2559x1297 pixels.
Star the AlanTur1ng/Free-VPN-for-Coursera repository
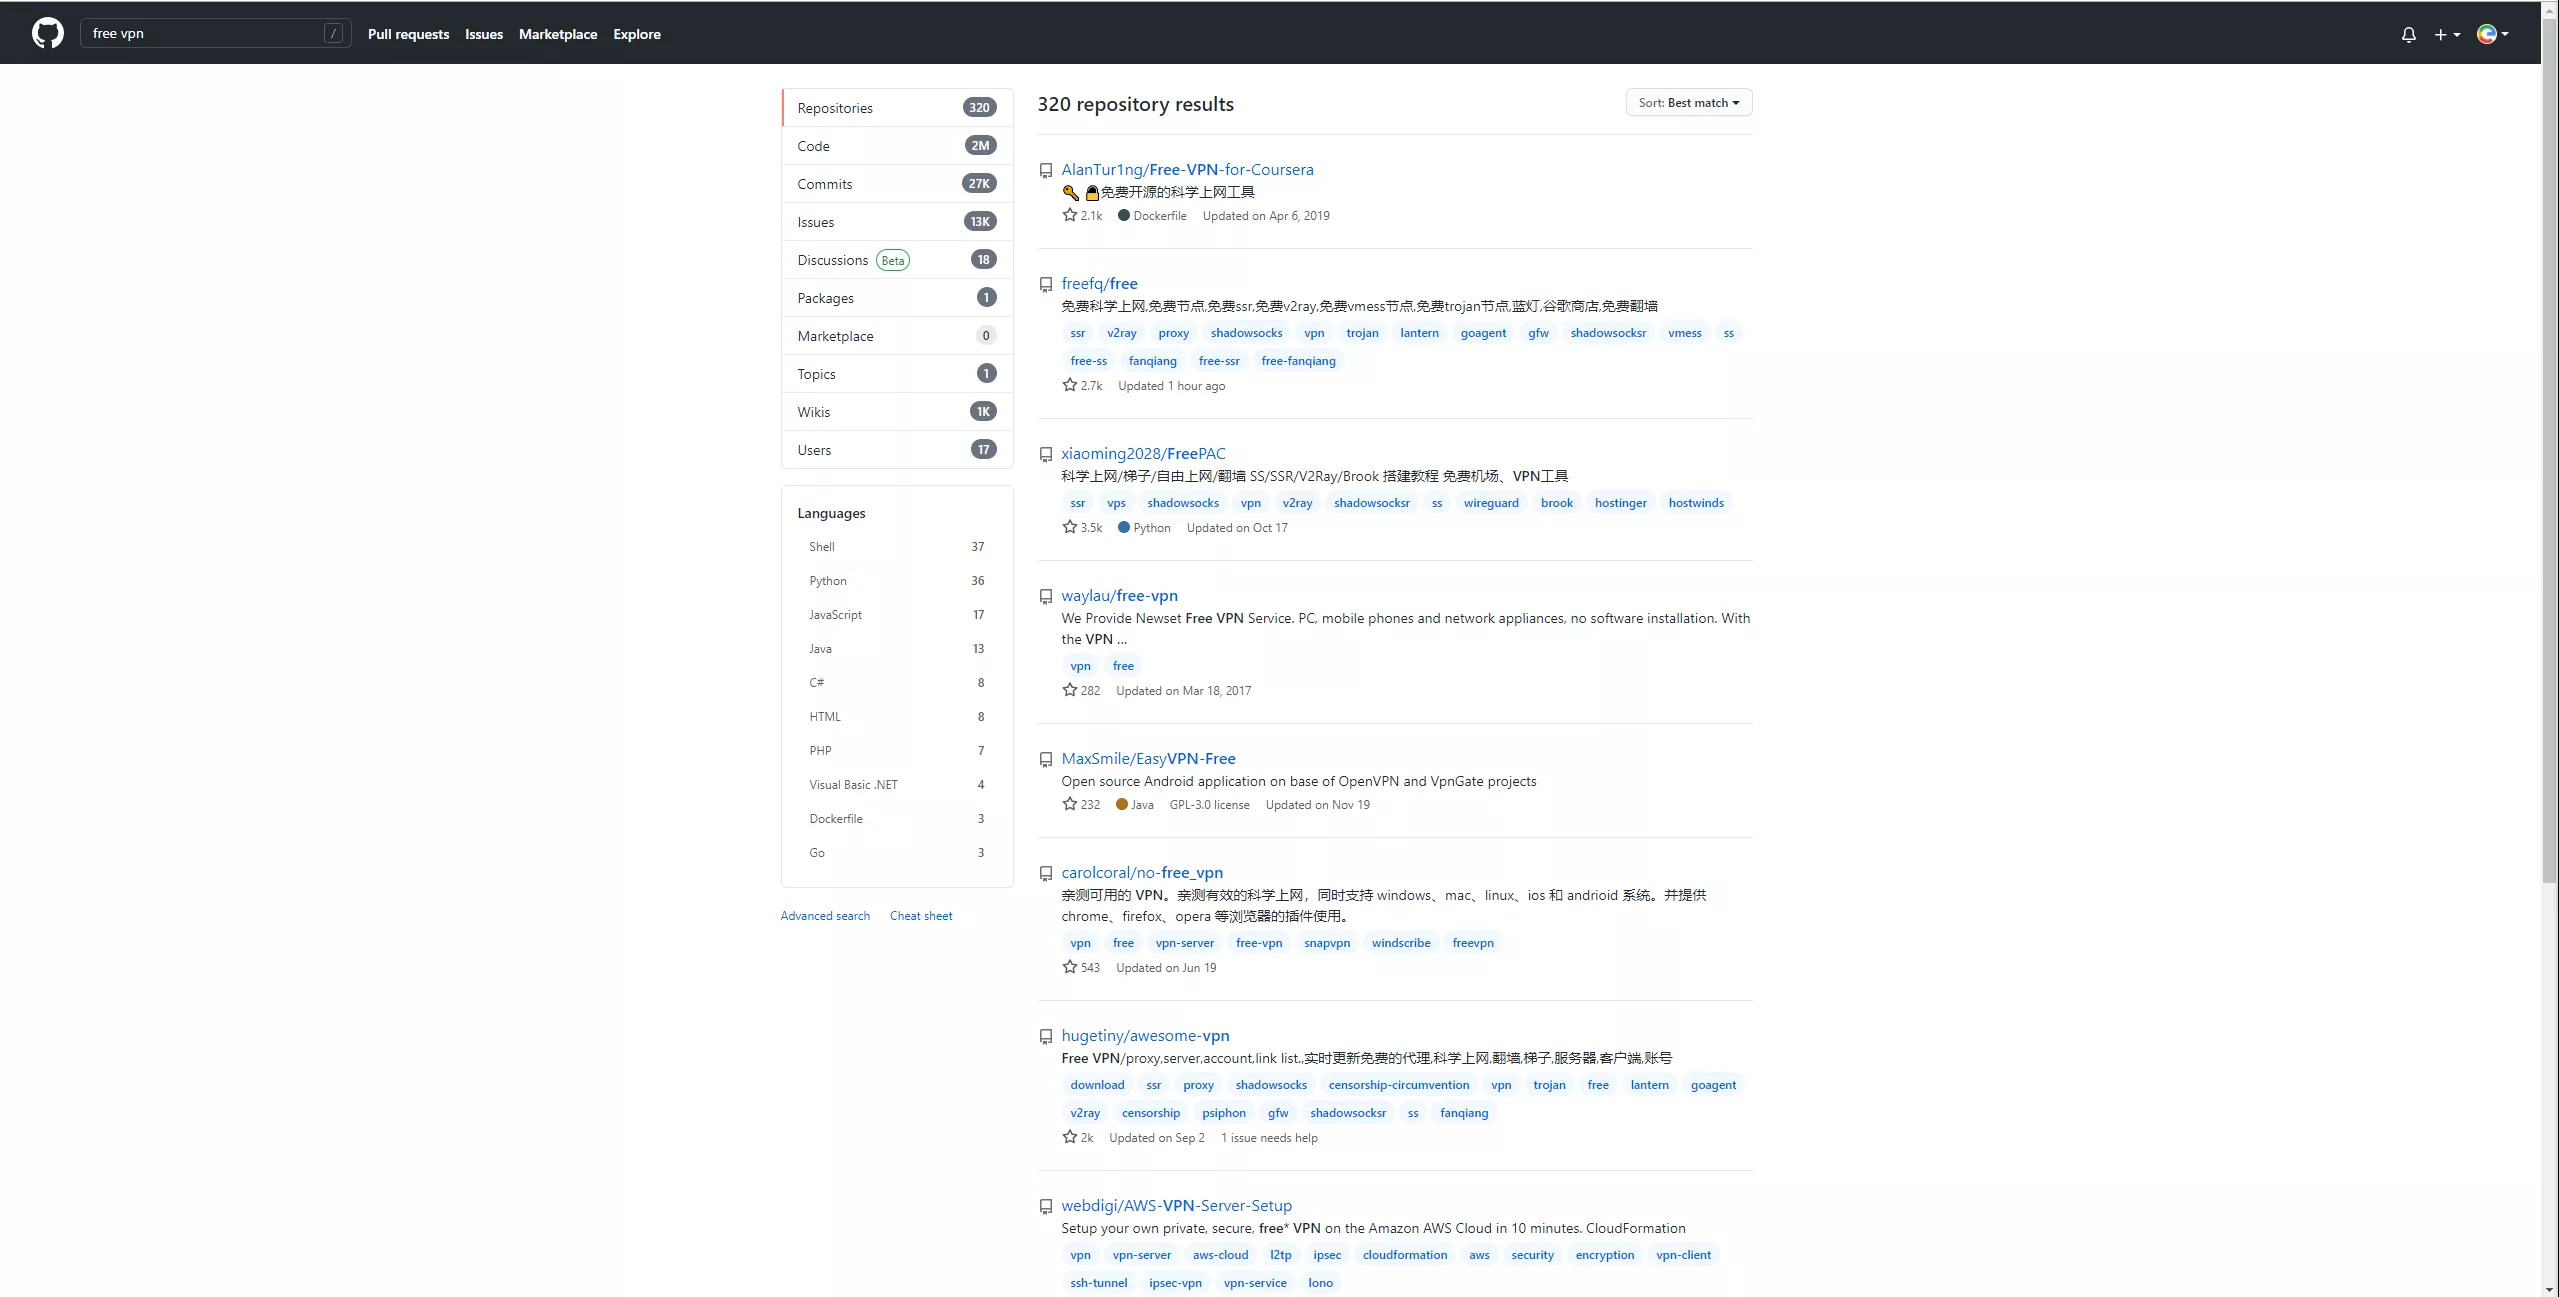tap(1069, 215)
